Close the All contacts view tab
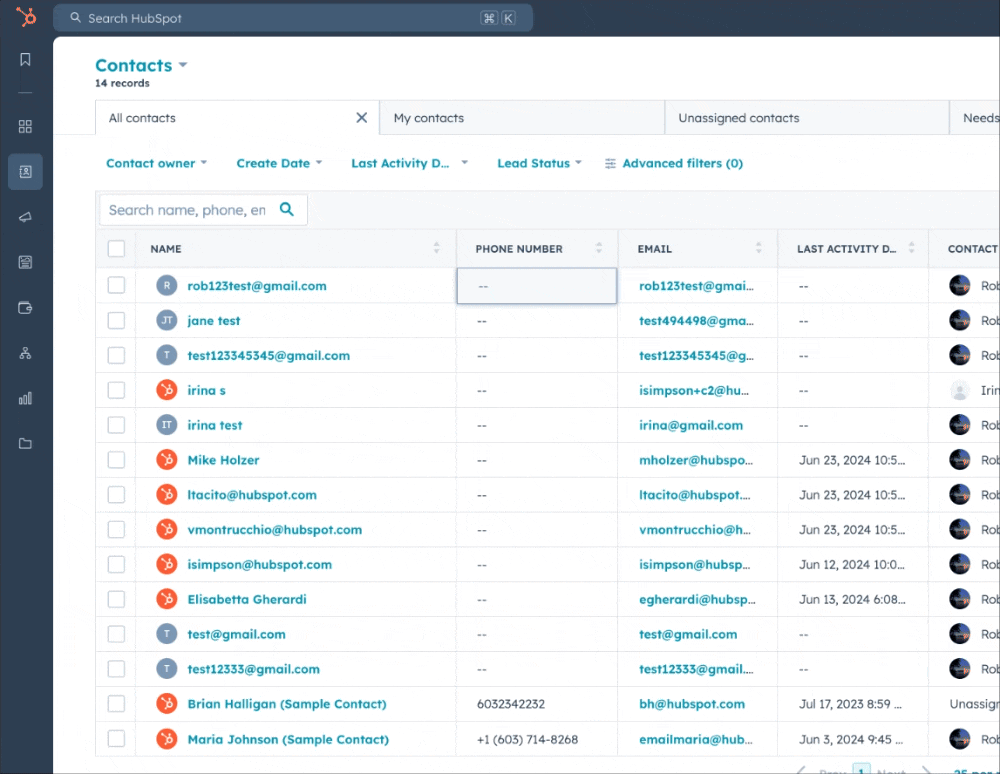The image size is (1000, 774). coord(362,117)
